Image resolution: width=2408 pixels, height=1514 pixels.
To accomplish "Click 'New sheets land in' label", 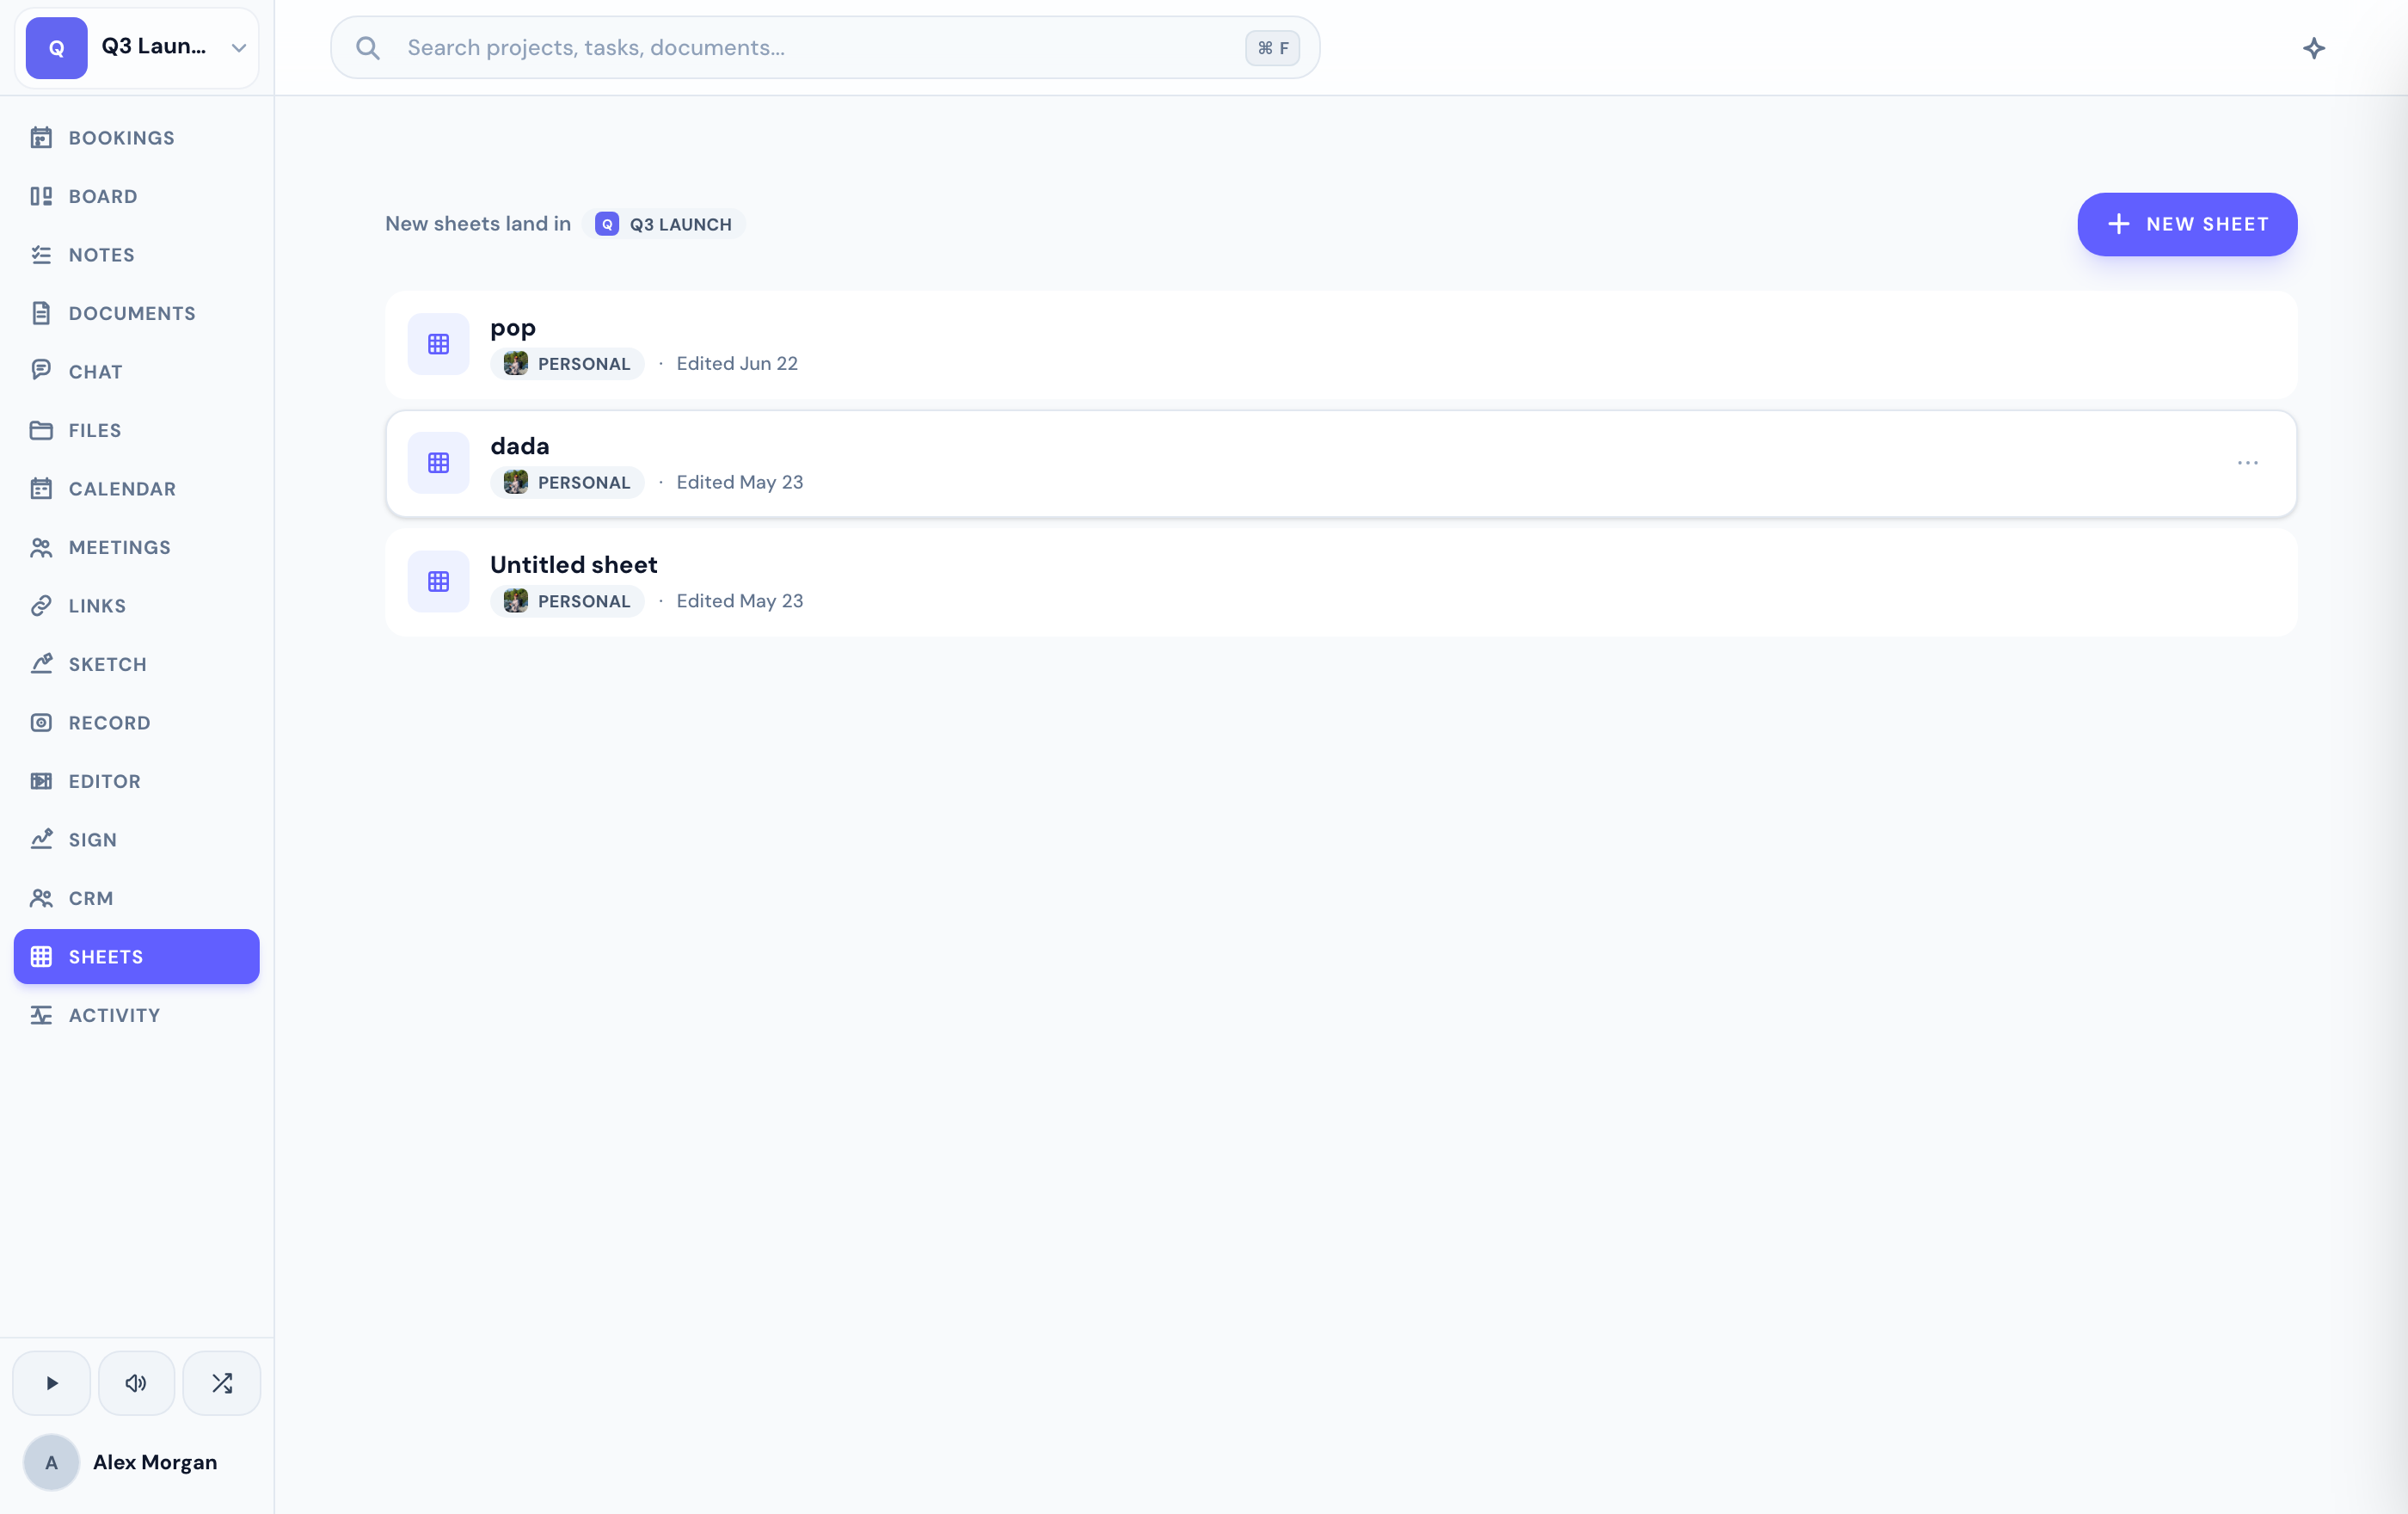I will tap(478, 224).
